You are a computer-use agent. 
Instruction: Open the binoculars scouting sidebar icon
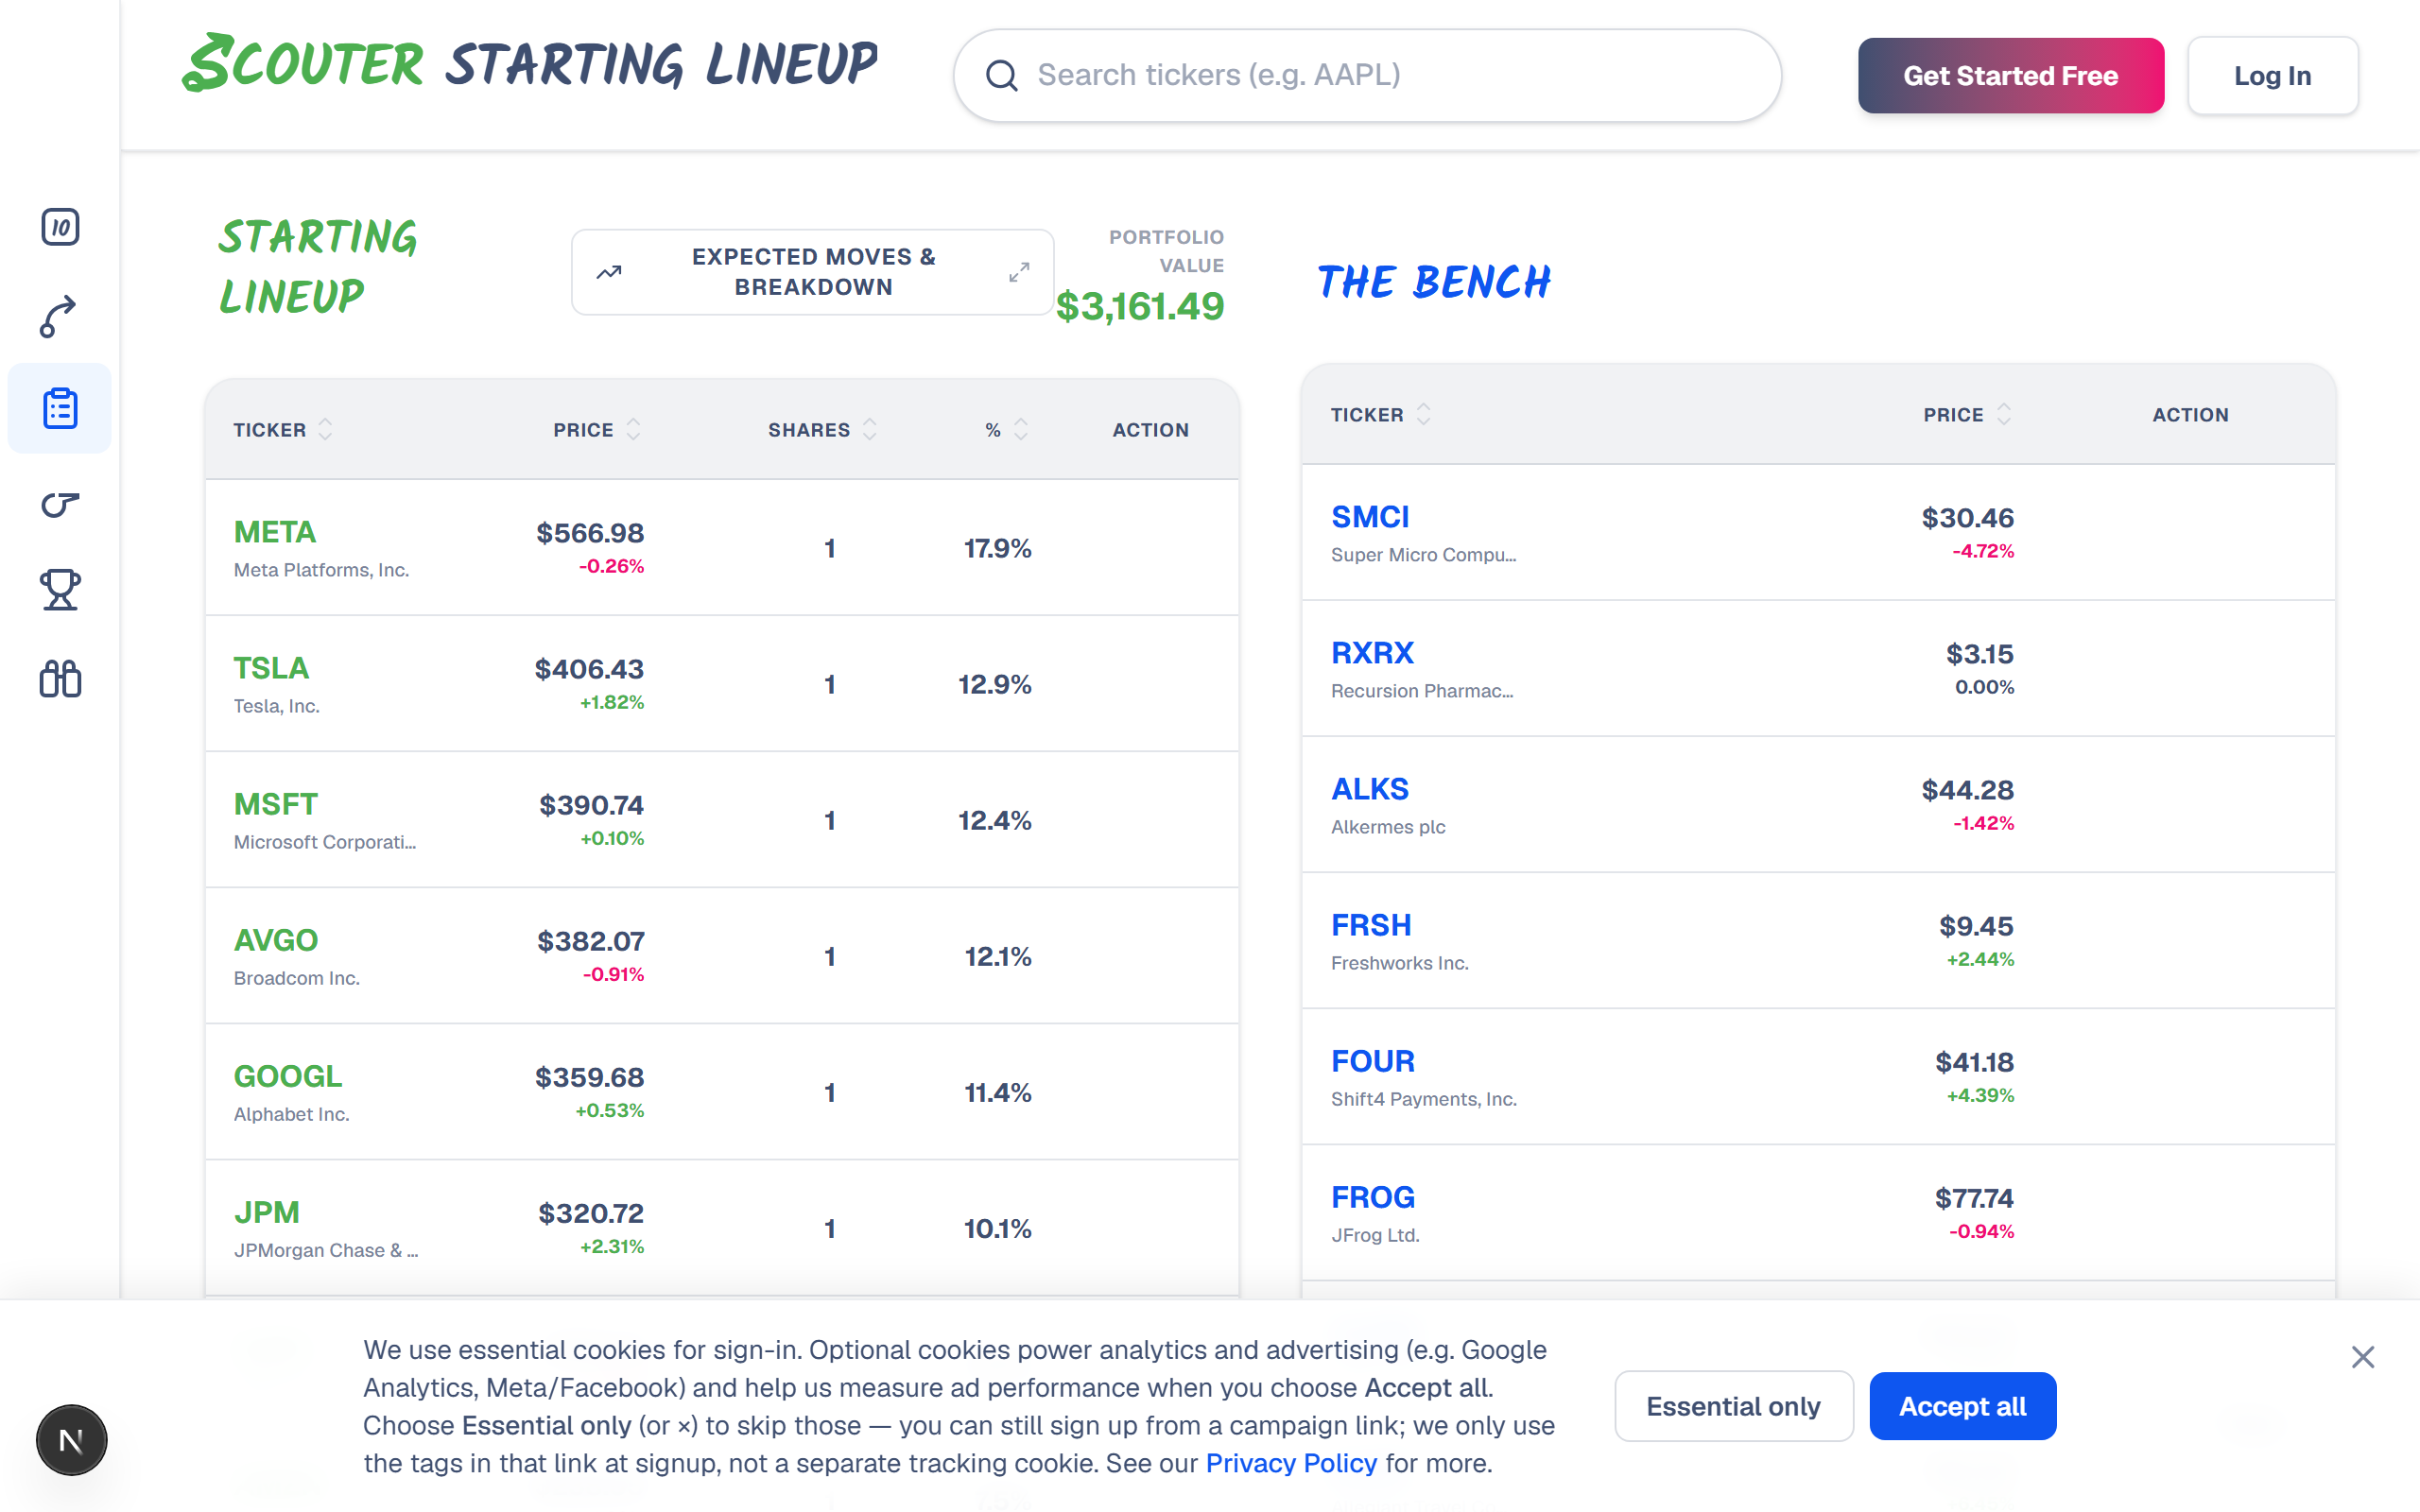[60, 679]
